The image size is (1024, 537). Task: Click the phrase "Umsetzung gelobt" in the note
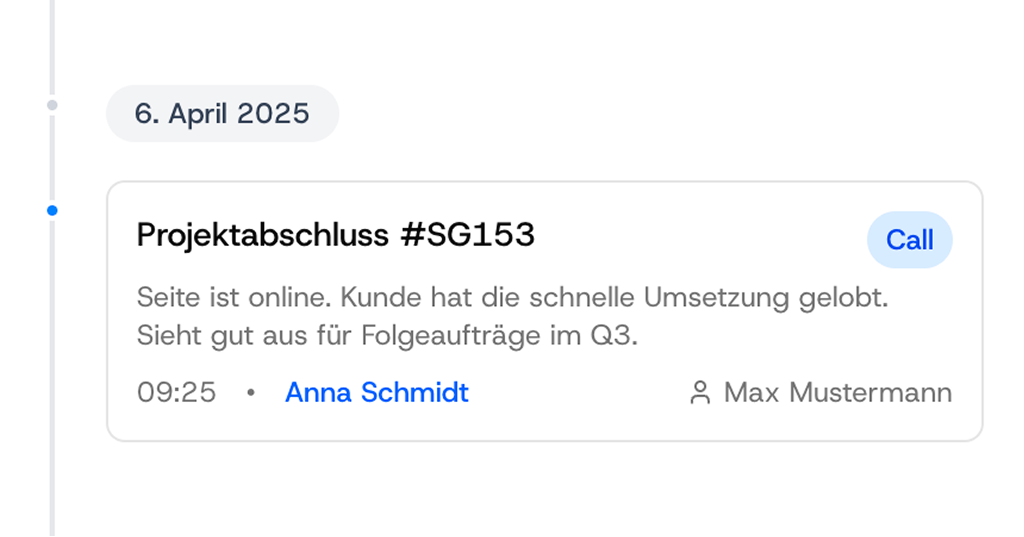pyautogui.click(x=766, y=298)
